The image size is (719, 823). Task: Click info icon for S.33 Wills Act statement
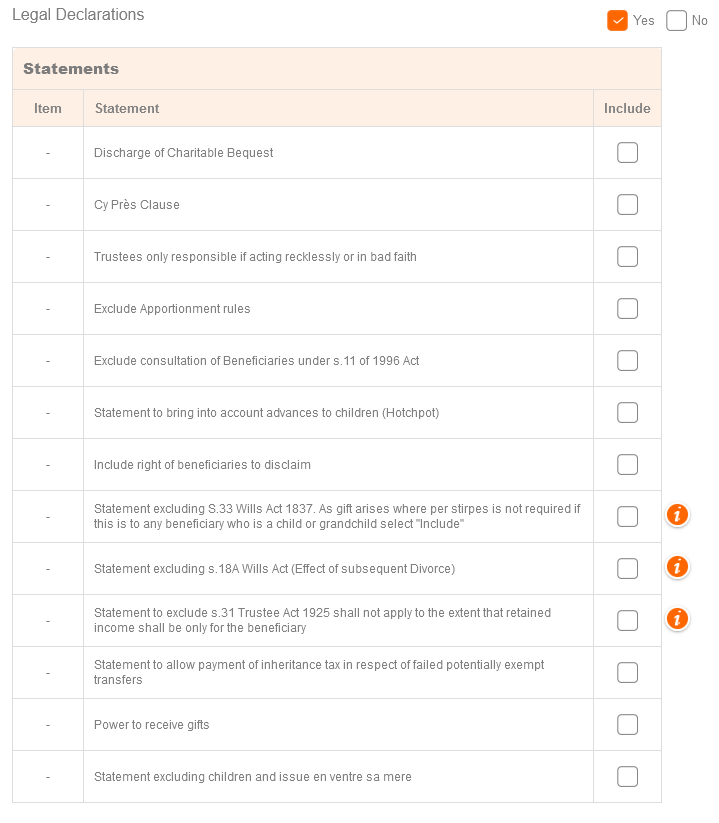(x=677, y=516)
